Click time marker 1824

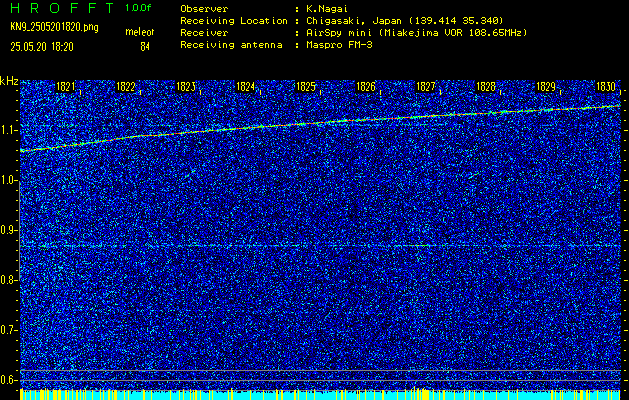pyautogui.click(x=246, y=87)
